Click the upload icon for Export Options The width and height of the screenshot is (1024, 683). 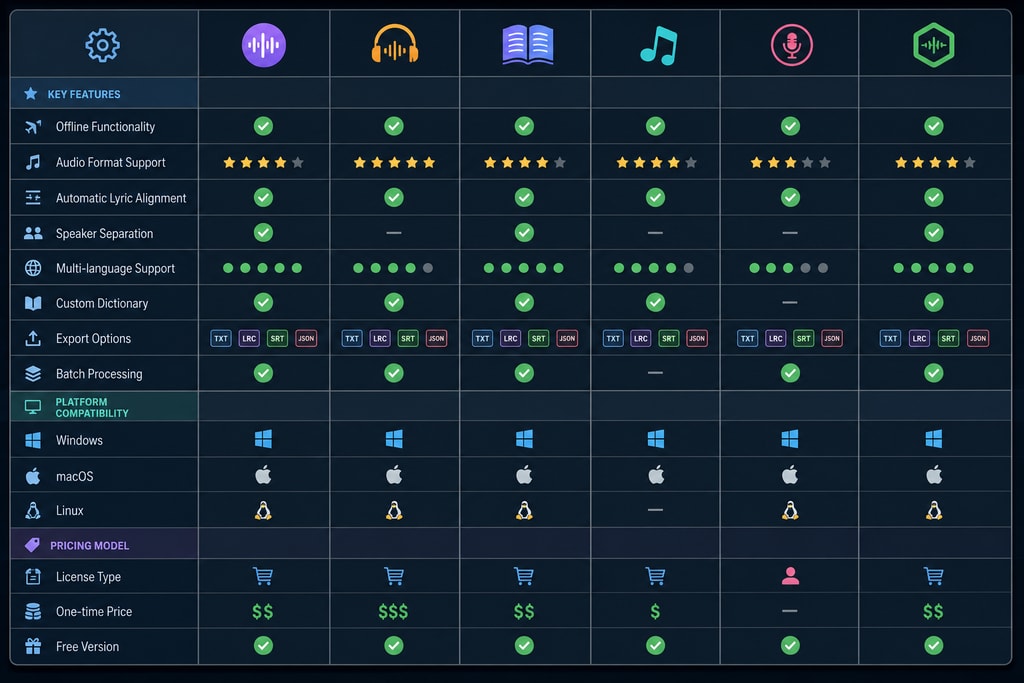click(x=33, y=338)
